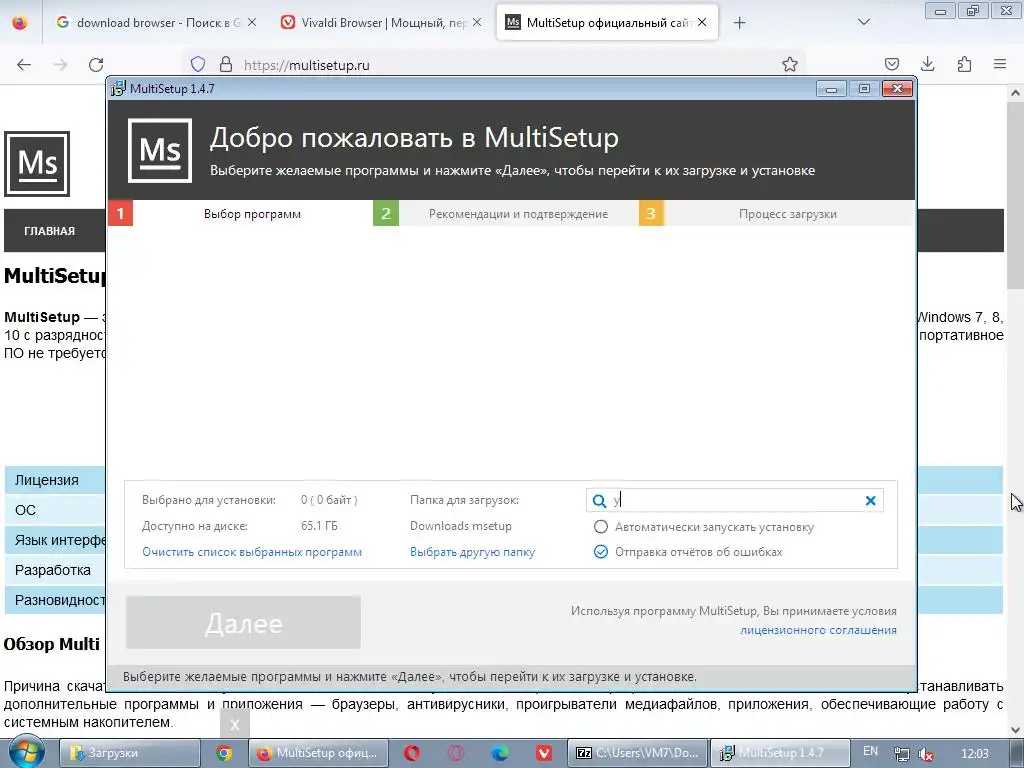This screenshot has height=768, width=1024.
Task: Click the Разработка table row on website
Action: [55, 570]
